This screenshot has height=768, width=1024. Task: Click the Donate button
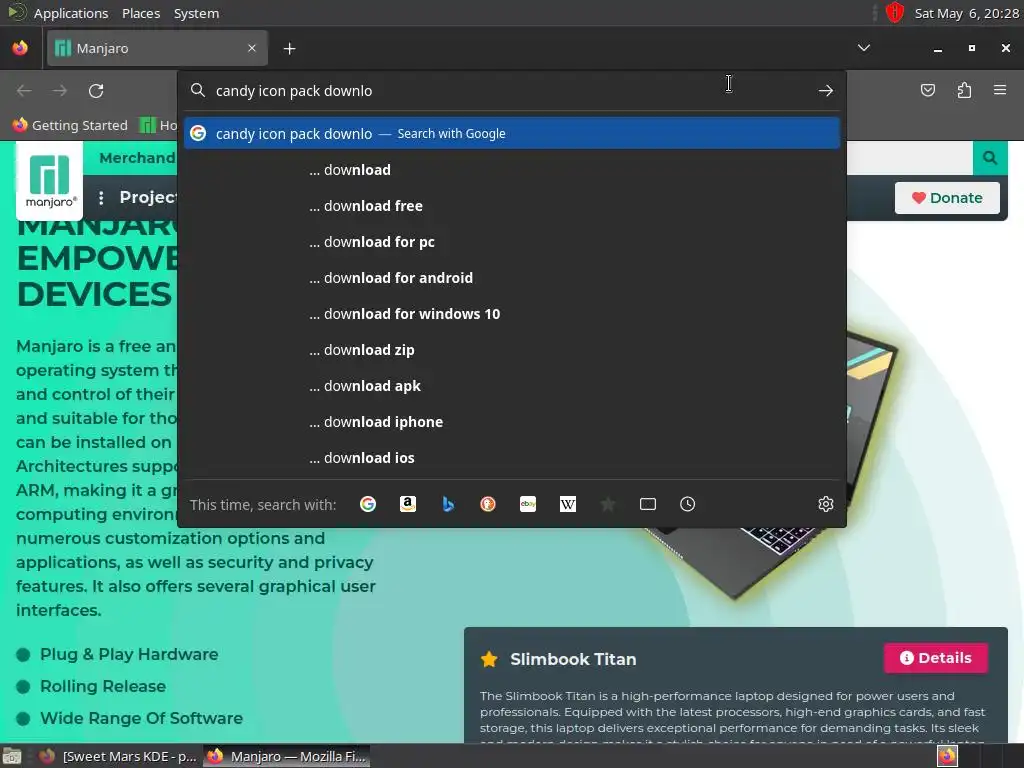947,198
